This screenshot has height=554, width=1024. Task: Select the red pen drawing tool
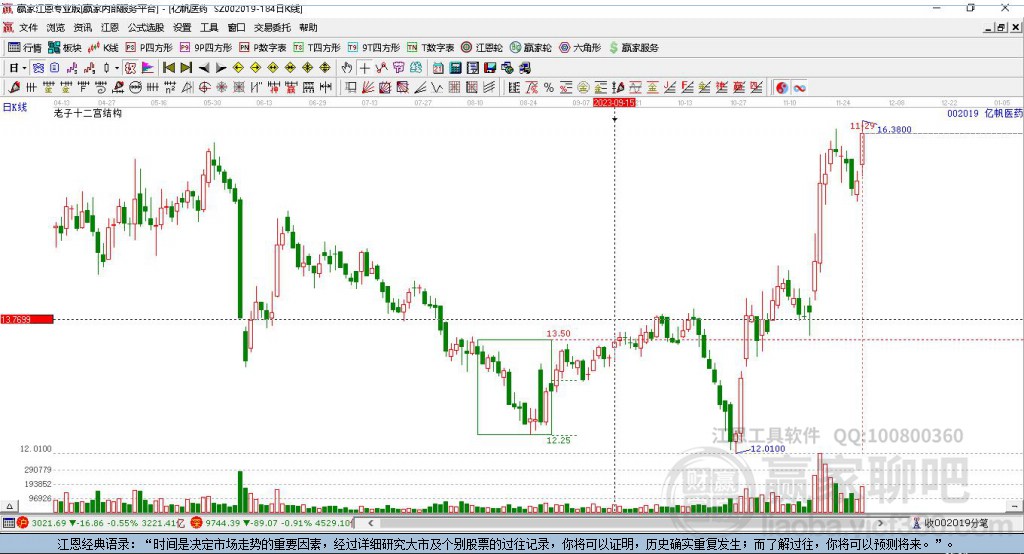pyautogui.click(x=14, y=87)
